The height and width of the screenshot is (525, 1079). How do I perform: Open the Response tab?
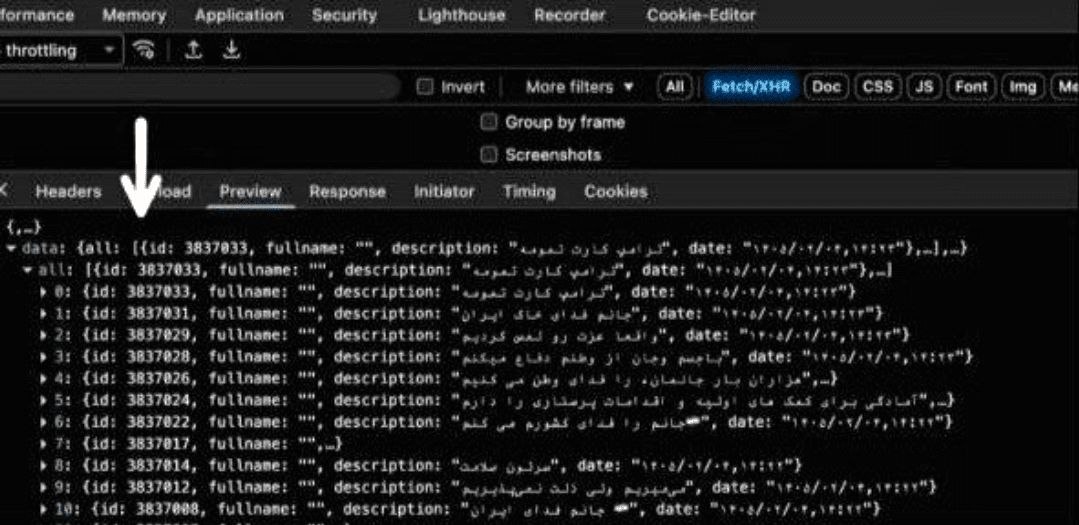click(347, 191)
